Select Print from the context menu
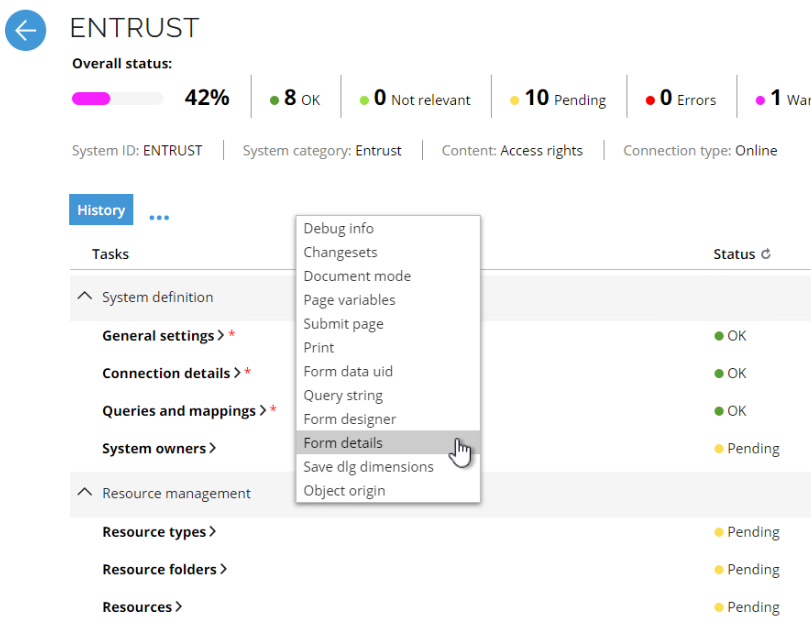The height and width of the screenshot is (630, 811). pyautogui.click(x=388, y=347)
